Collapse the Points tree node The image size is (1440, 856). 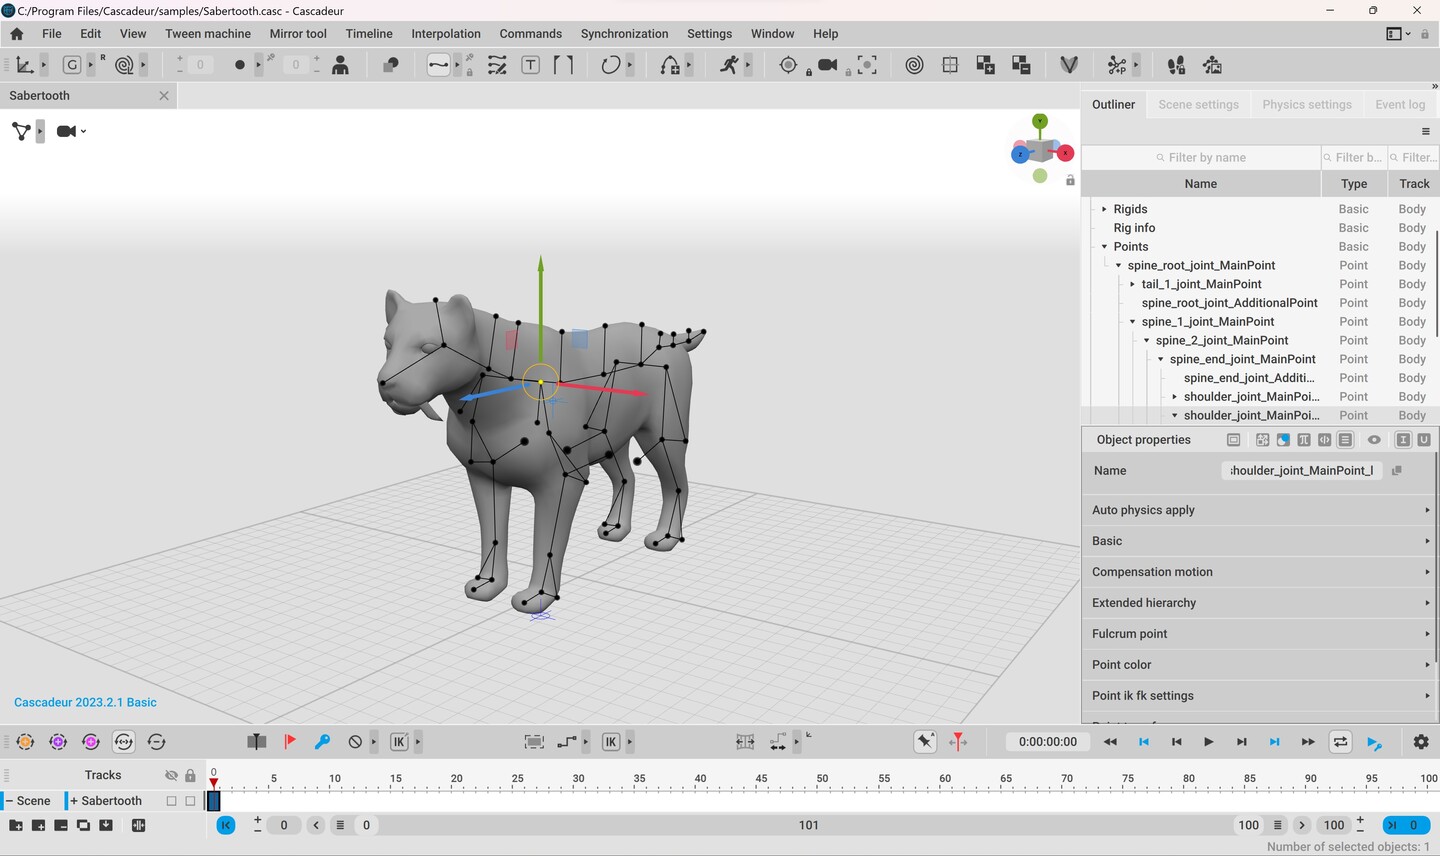(x=1104, y=247)
